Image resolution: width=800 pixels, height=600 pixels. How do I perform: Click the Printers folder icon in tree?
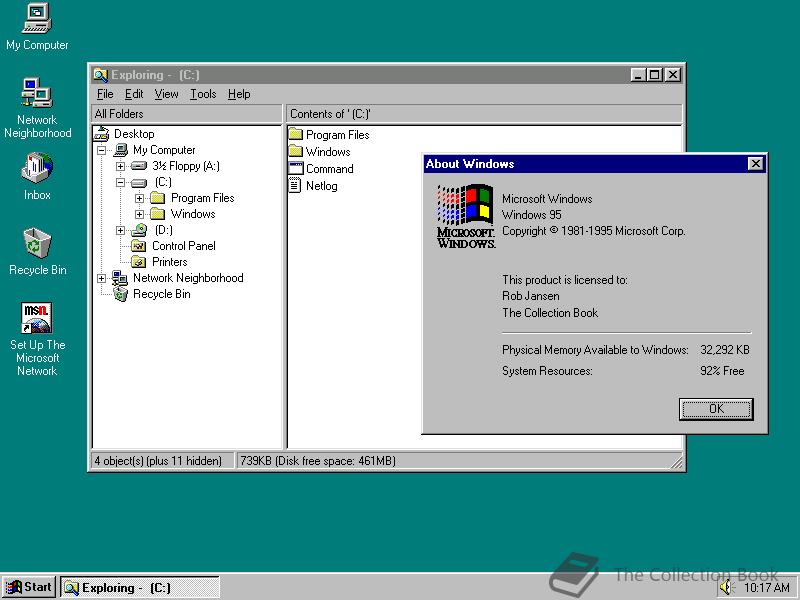139,262
